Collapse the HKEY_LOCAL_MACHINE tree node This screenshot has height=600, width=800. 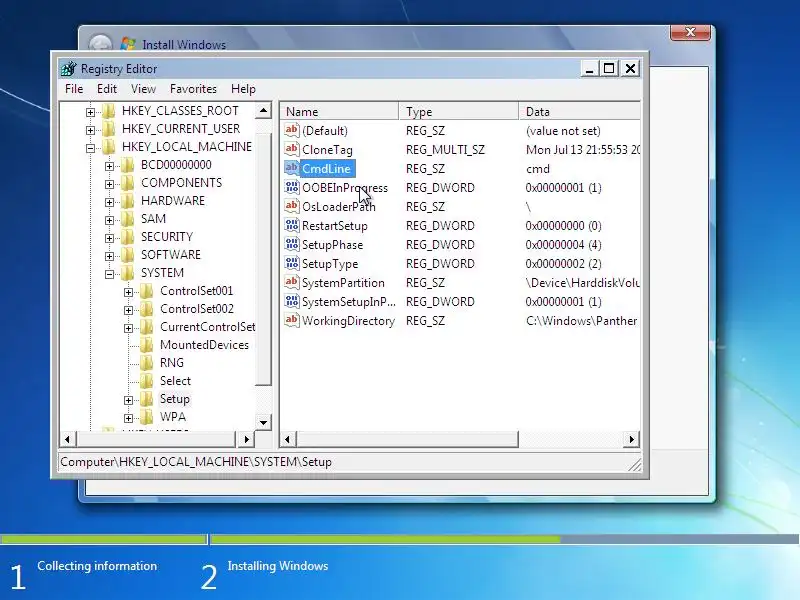[x=90, y=148]
